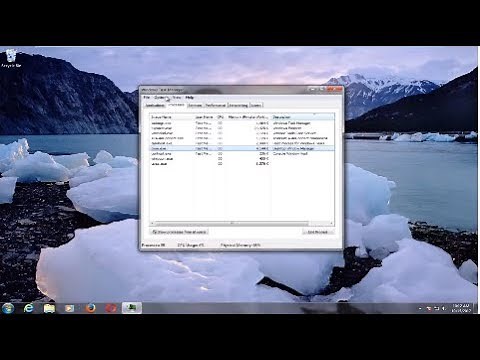Viewport: 480px width, 360px height.
Task: Click the Physical Memory status bar entry
Action: [x=240, y=245]
